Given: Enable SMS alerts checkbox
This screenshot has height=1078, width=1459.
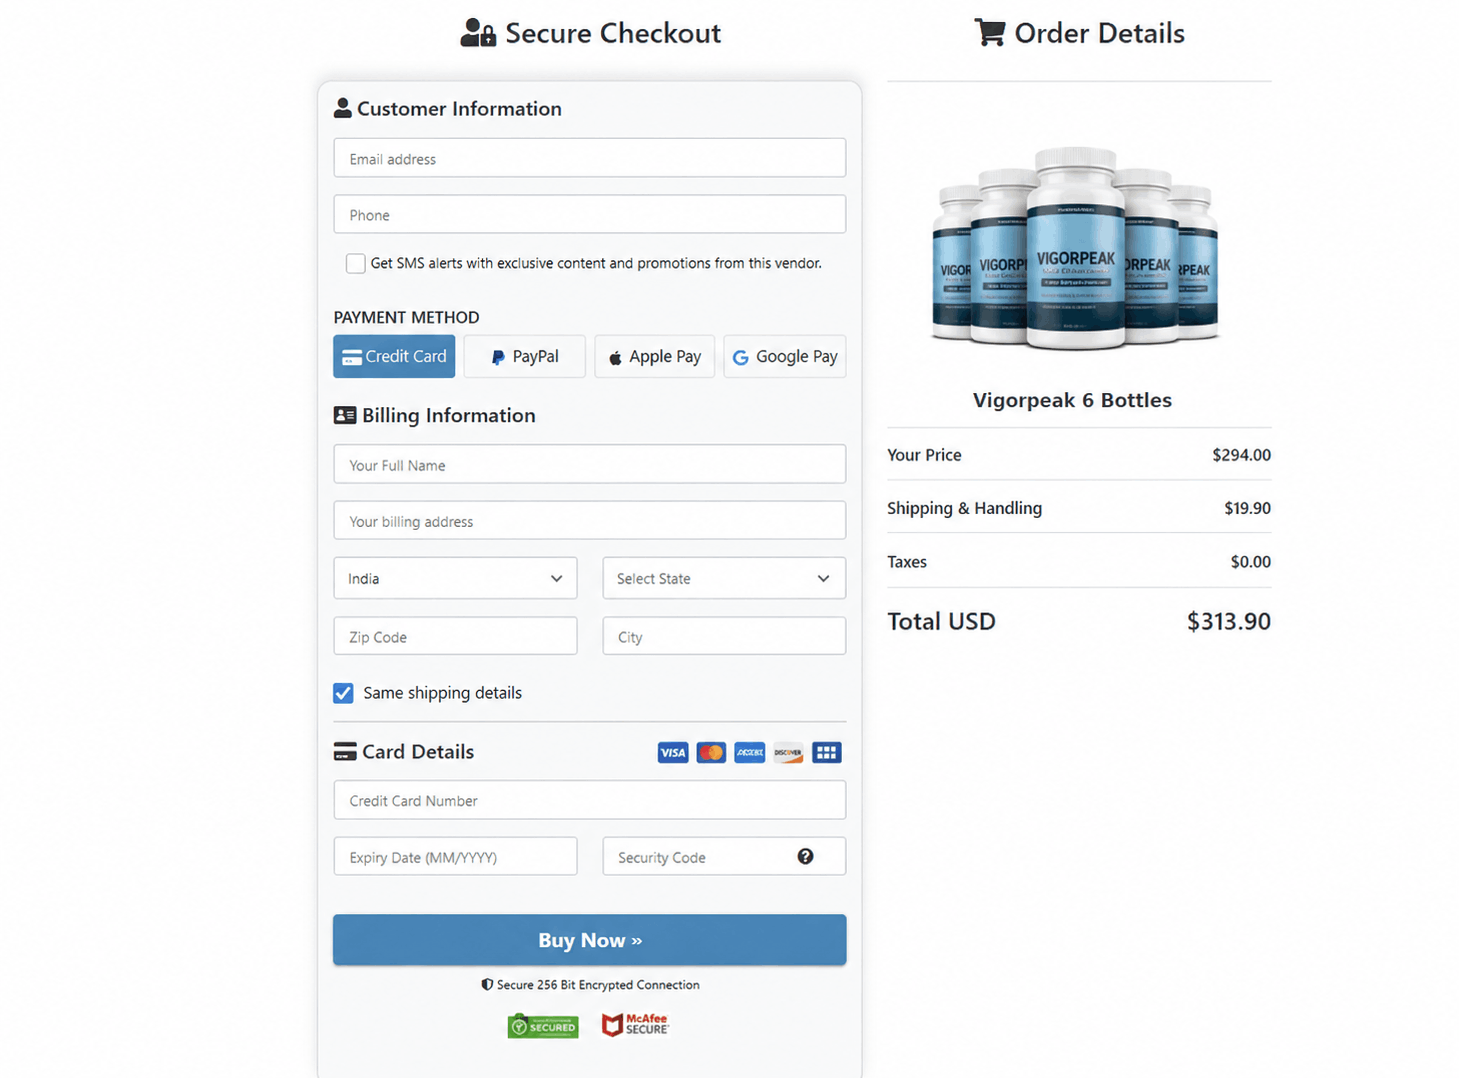Looking at the screenshot, I should coord(355,264).
